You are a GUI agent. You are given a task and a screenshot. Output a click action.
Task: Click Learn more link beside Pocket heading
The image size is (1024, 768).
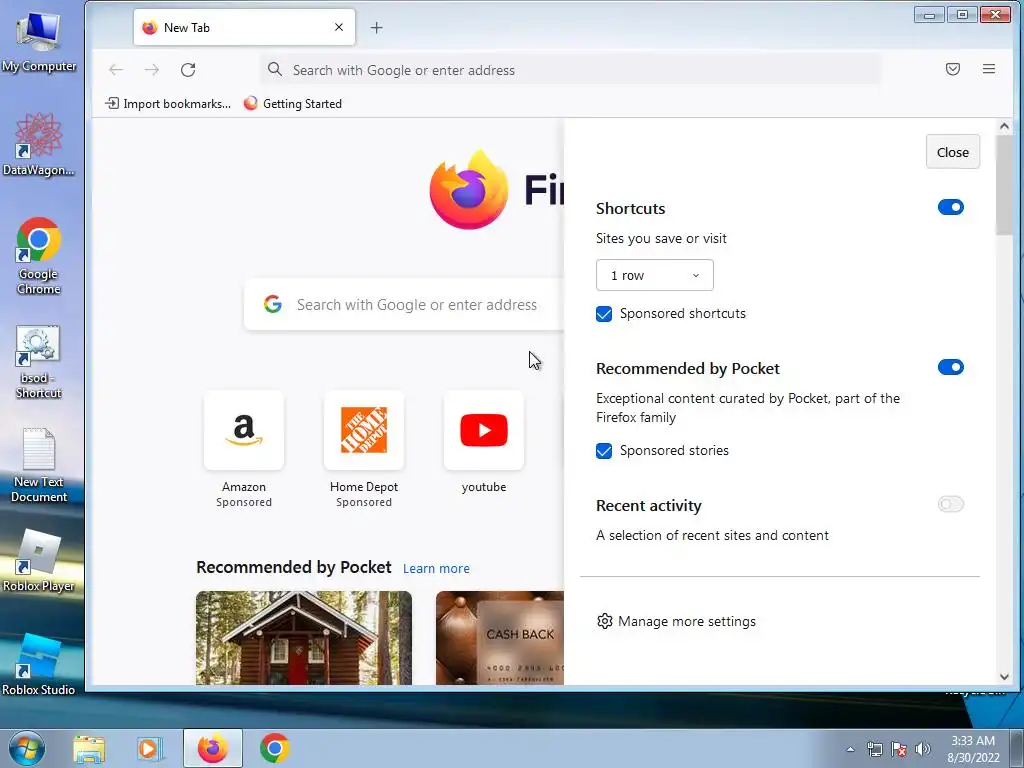[x=436, y=569]
